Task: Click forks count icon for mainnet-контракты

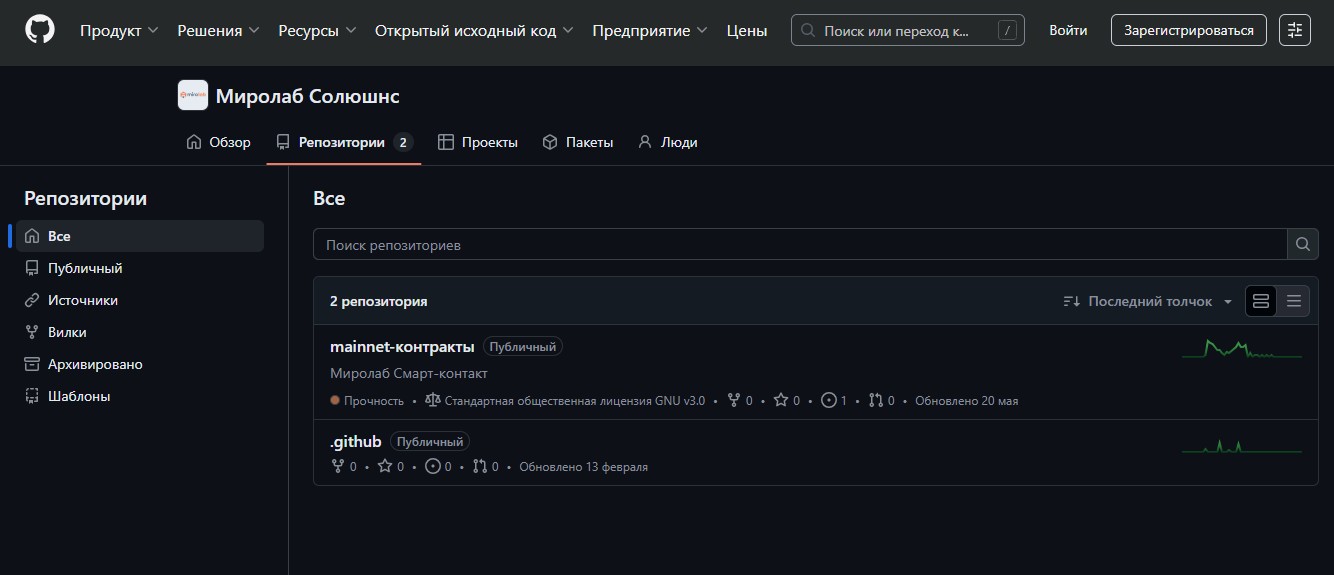Action: click(734, 400)
